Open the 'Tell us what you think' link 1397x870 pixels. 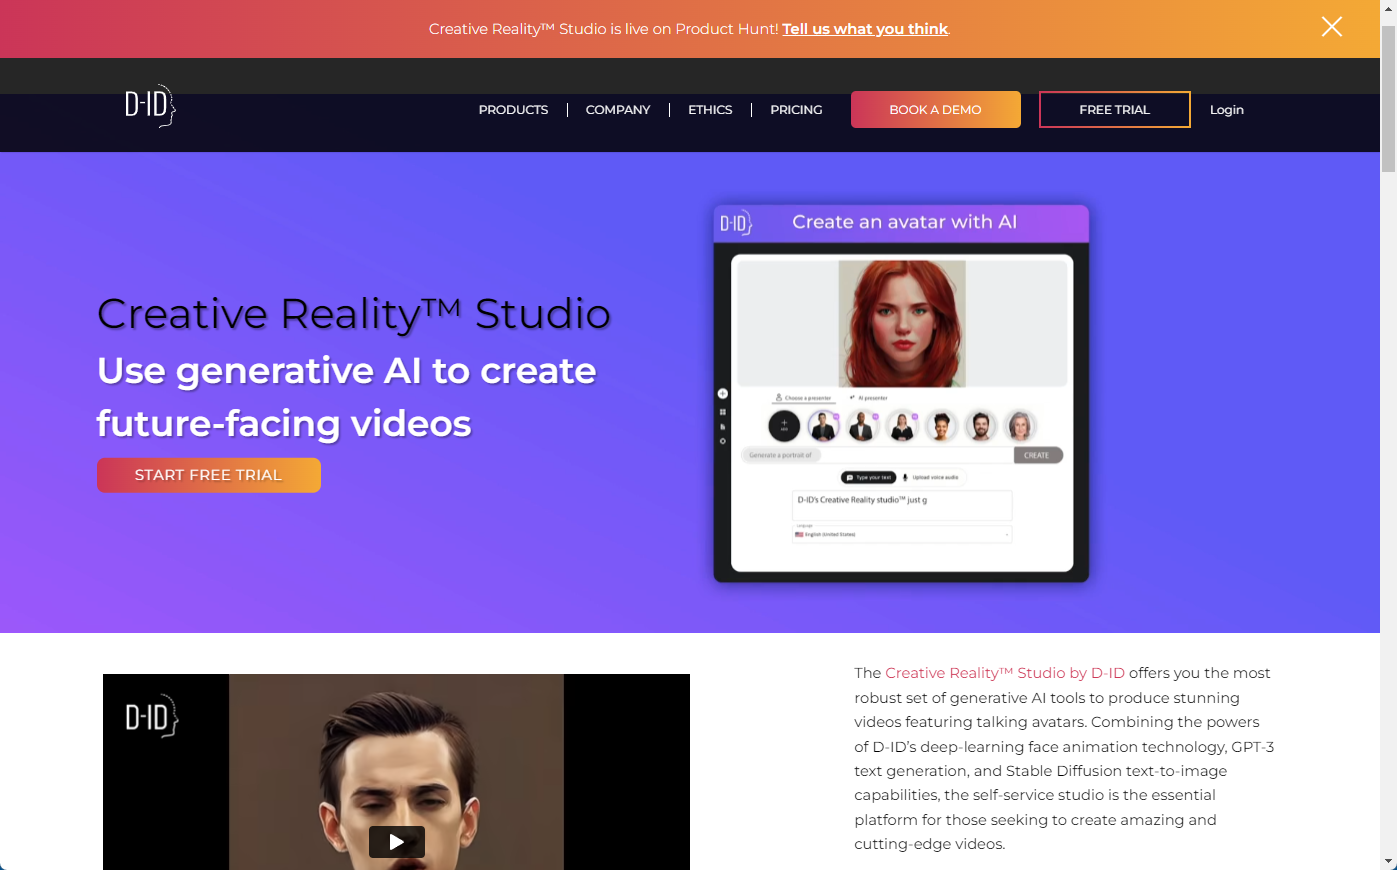pos(864,28)
